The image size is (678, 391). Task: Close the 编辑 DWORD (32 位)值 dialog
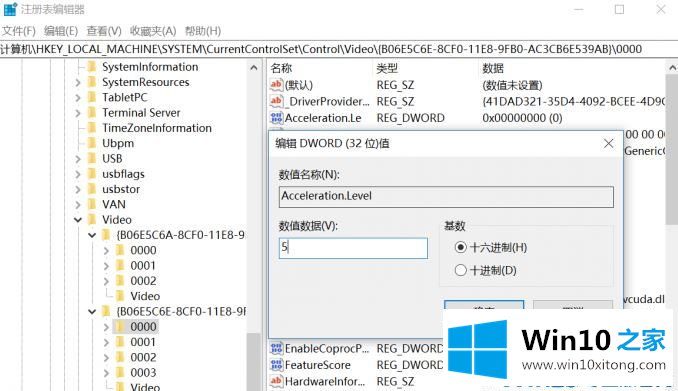(x=608, y=143)
